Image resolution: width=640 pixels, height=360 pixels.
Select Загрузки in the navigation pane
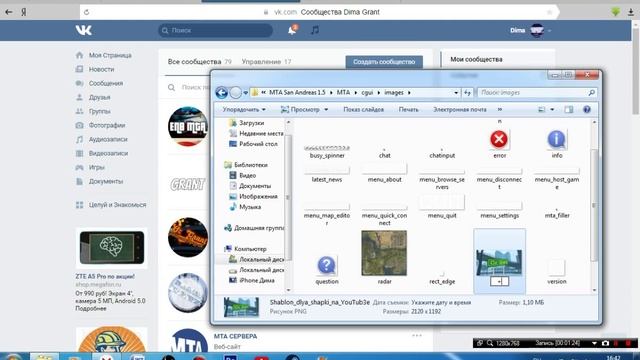pyautogui.click(x=251, y=123)
